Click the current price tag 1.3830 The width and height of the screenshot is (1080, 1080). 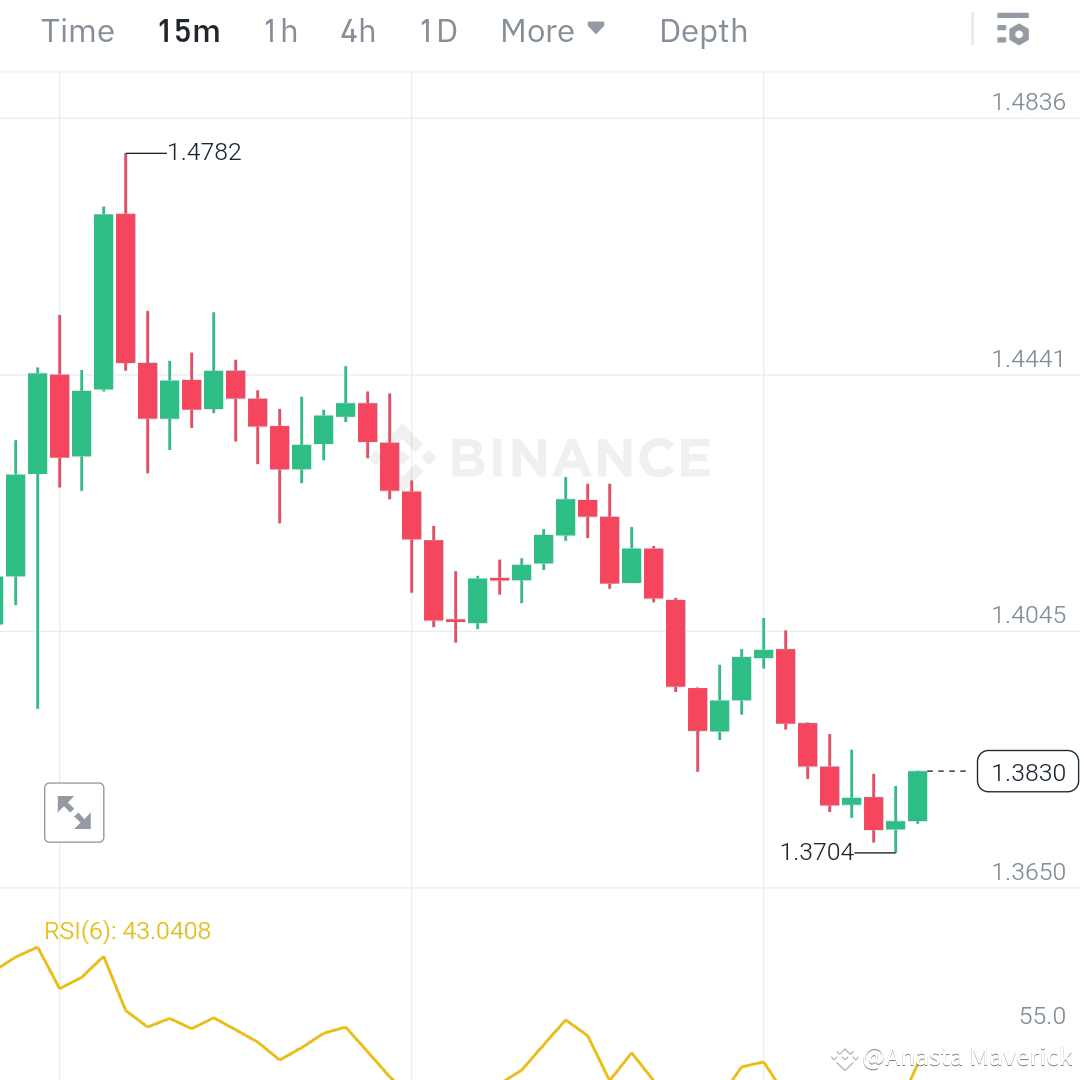pyautogui.click(x=1028, y=771)
